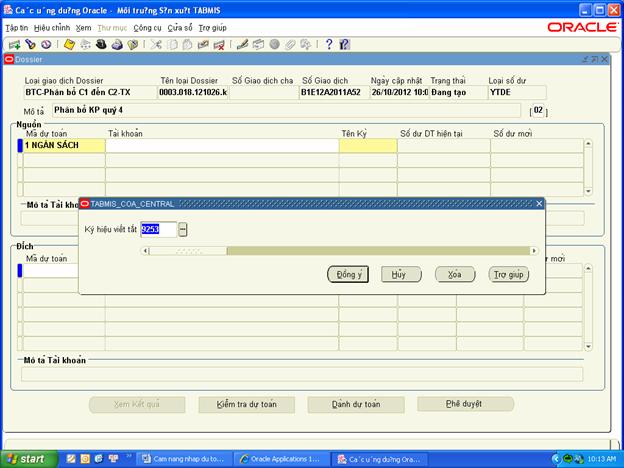
Task: Click the Số Giao dịch B1E12A2011A52 field
Action: click(x=333, y=92)
